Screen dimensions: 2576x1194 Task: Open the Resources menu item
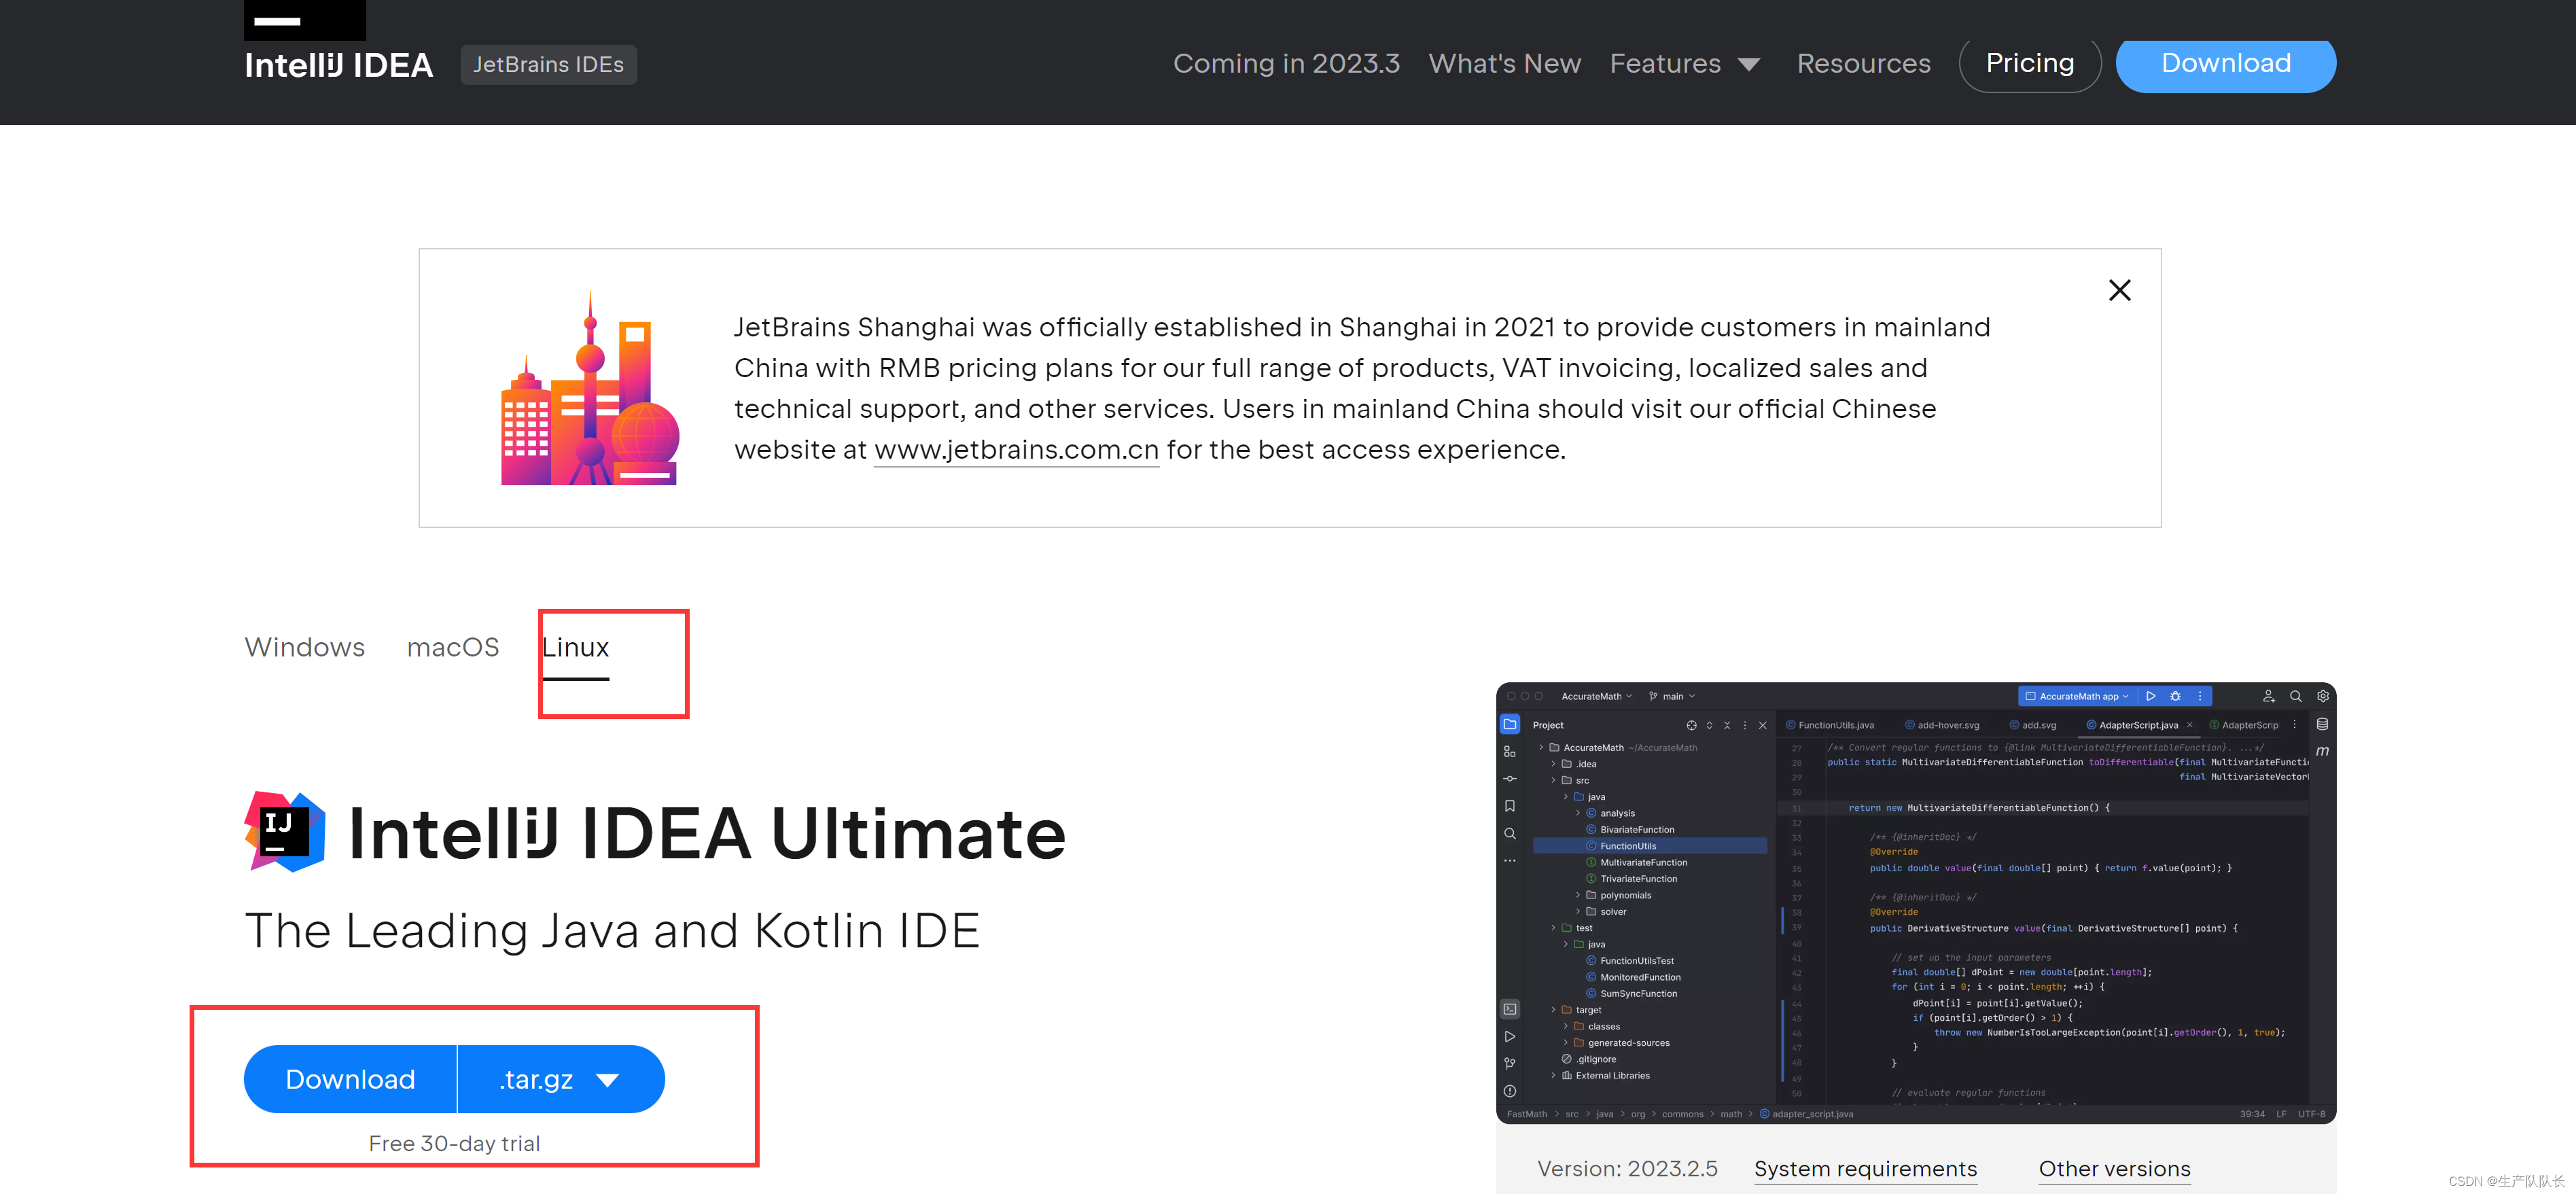point(1863,63)
